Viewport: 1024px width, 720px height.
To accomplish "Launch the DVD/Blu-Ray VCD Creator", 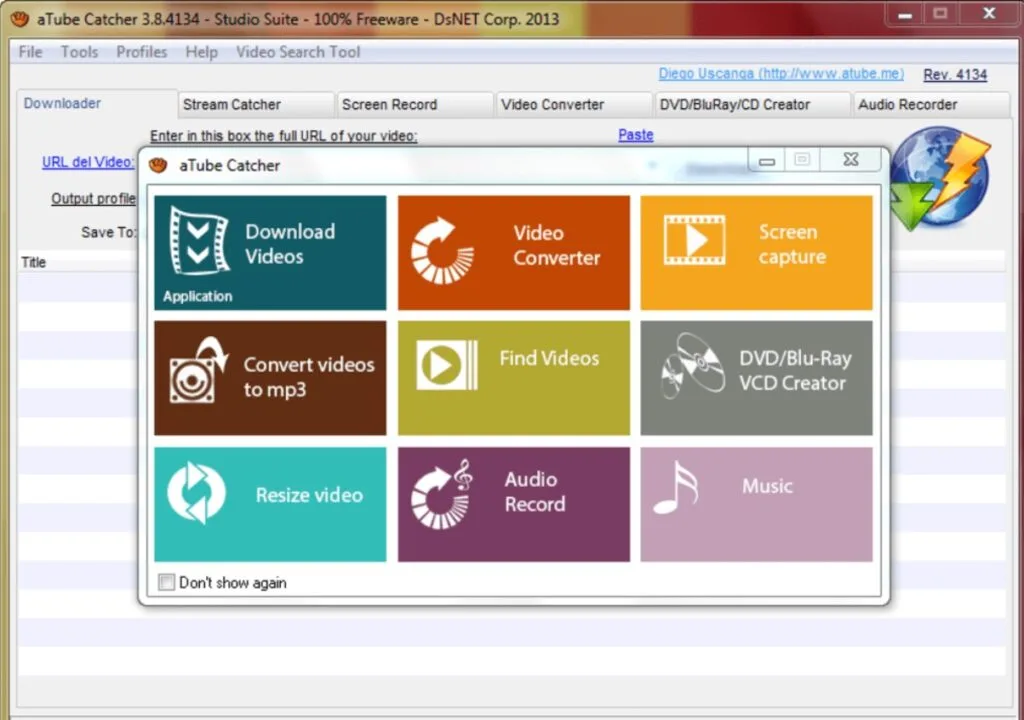I will [x=756, y=377].
